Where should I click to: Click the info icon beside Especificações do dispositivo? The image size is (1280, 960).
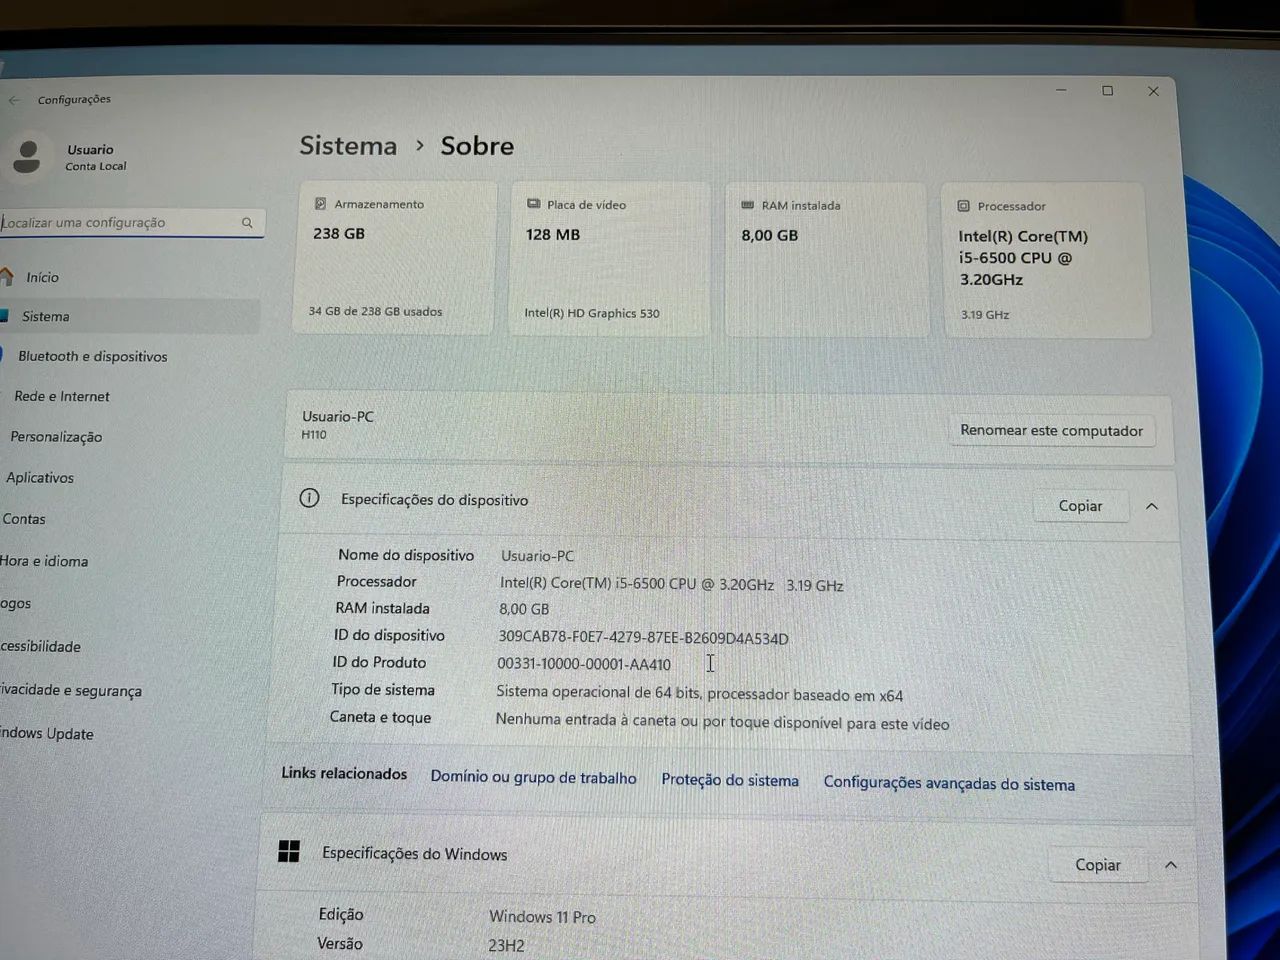(309, 498)
